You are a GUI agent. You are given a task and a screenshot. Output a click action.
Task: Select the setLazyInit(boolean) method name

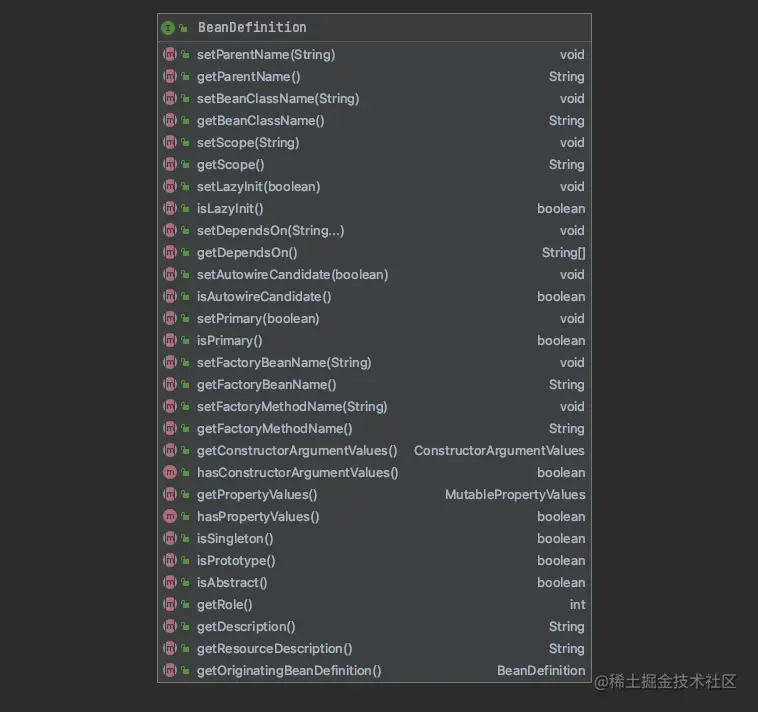(x=259, y=187)
